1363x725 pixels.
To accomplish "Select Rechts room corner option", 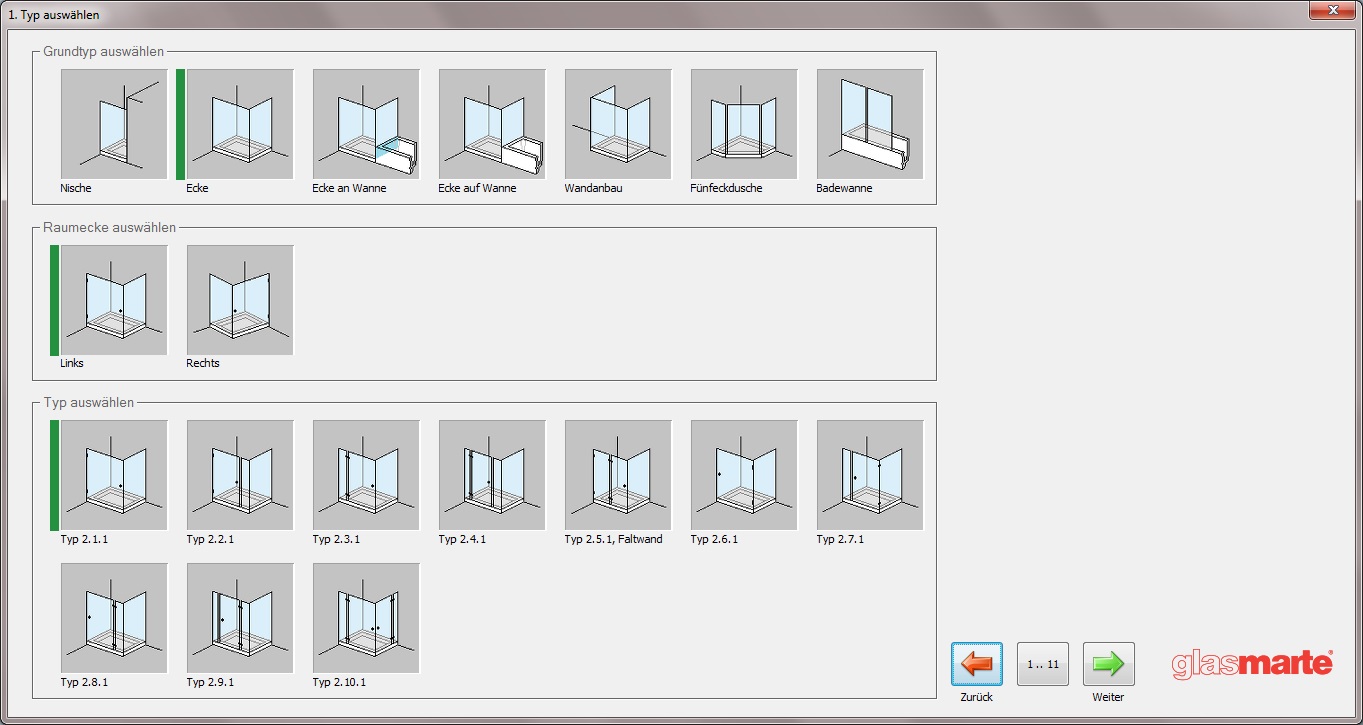I will pyautogui.click(x=240, y=300).
